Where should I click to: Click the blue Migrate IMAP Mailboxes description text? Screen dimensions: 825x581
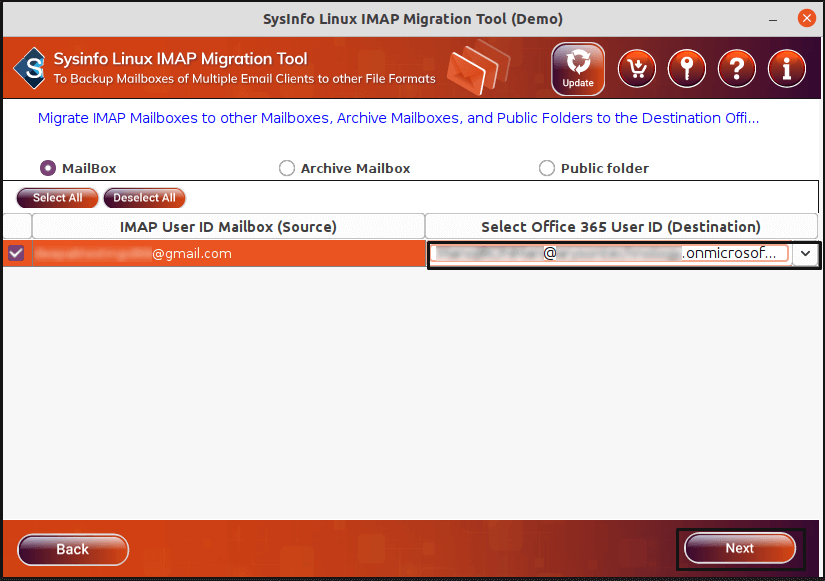tap(398, 118)
